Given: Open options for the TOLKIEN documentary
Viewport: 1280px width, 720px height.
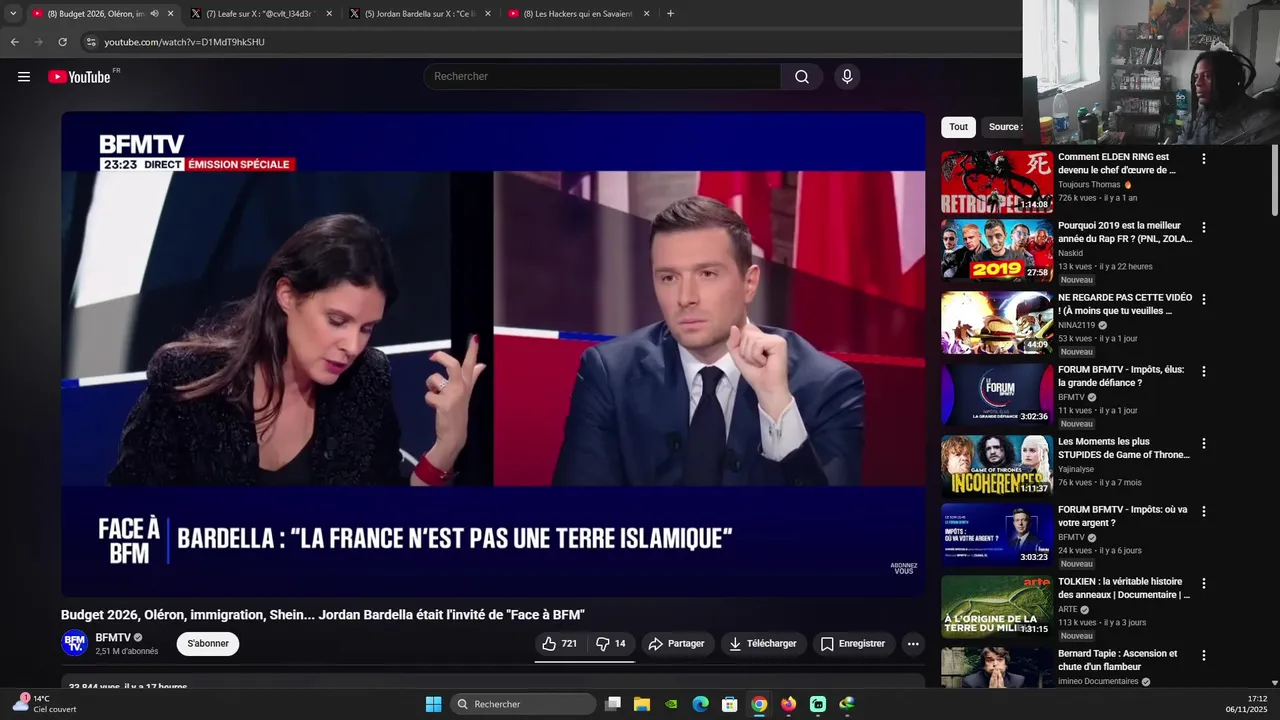Looking at the screenshot, I should (x=1203, y=583).
